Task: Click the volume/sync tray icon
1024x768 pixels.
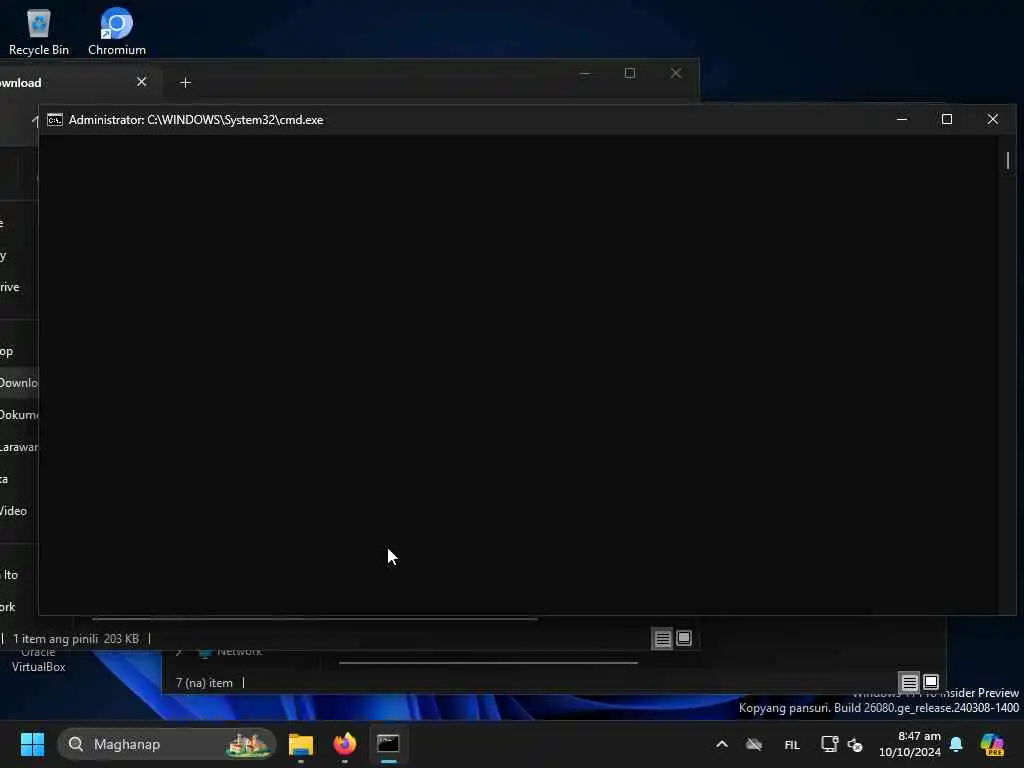Action: (855, 744)
